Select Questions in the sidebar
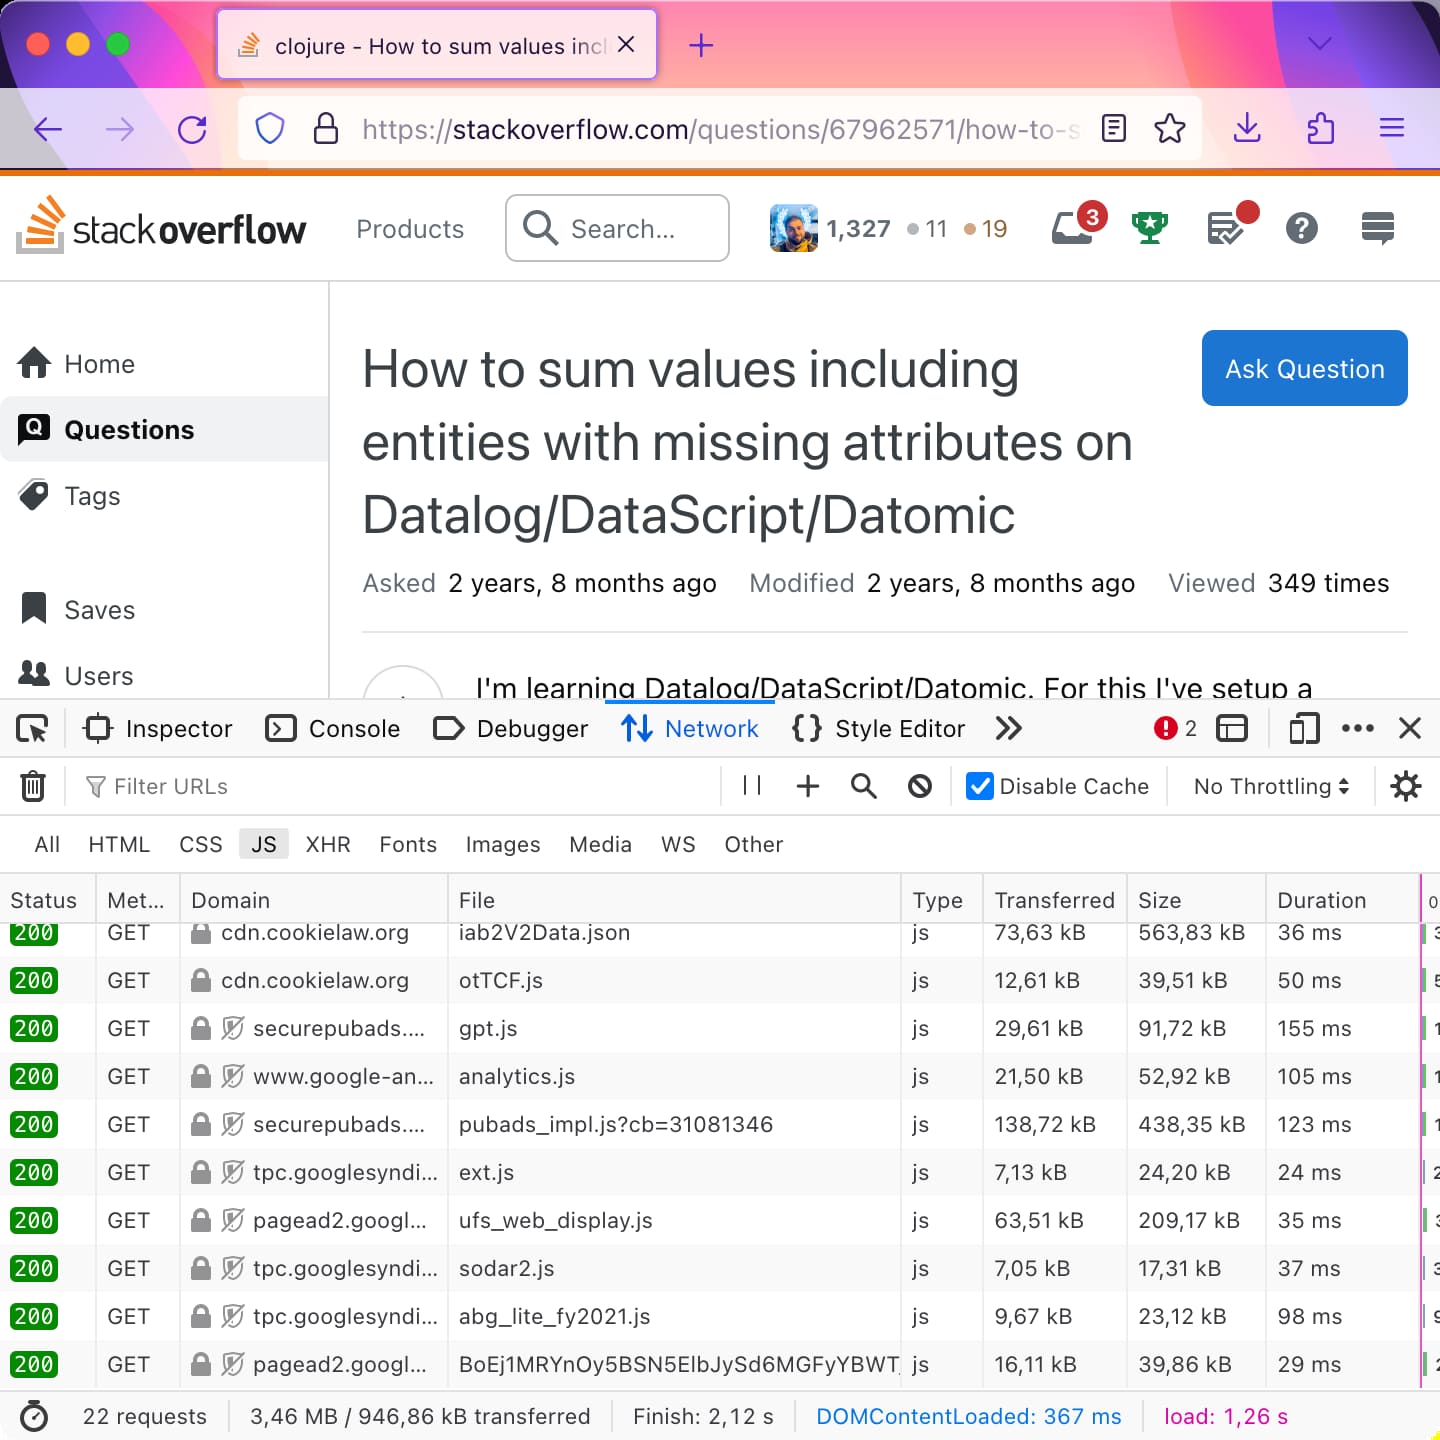The width and height of the screenshot is (1440, 1440). tap(129, 429)
